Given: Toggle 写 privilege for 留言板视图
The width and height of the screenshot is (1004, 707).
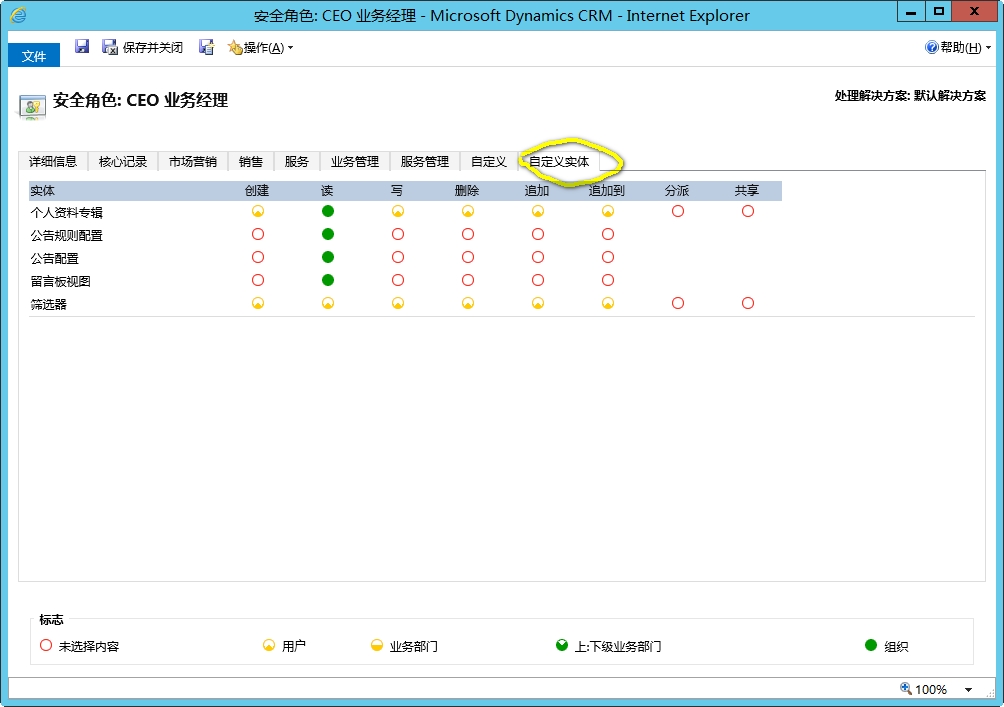Looking at the screenshot, I should [398, 280].
